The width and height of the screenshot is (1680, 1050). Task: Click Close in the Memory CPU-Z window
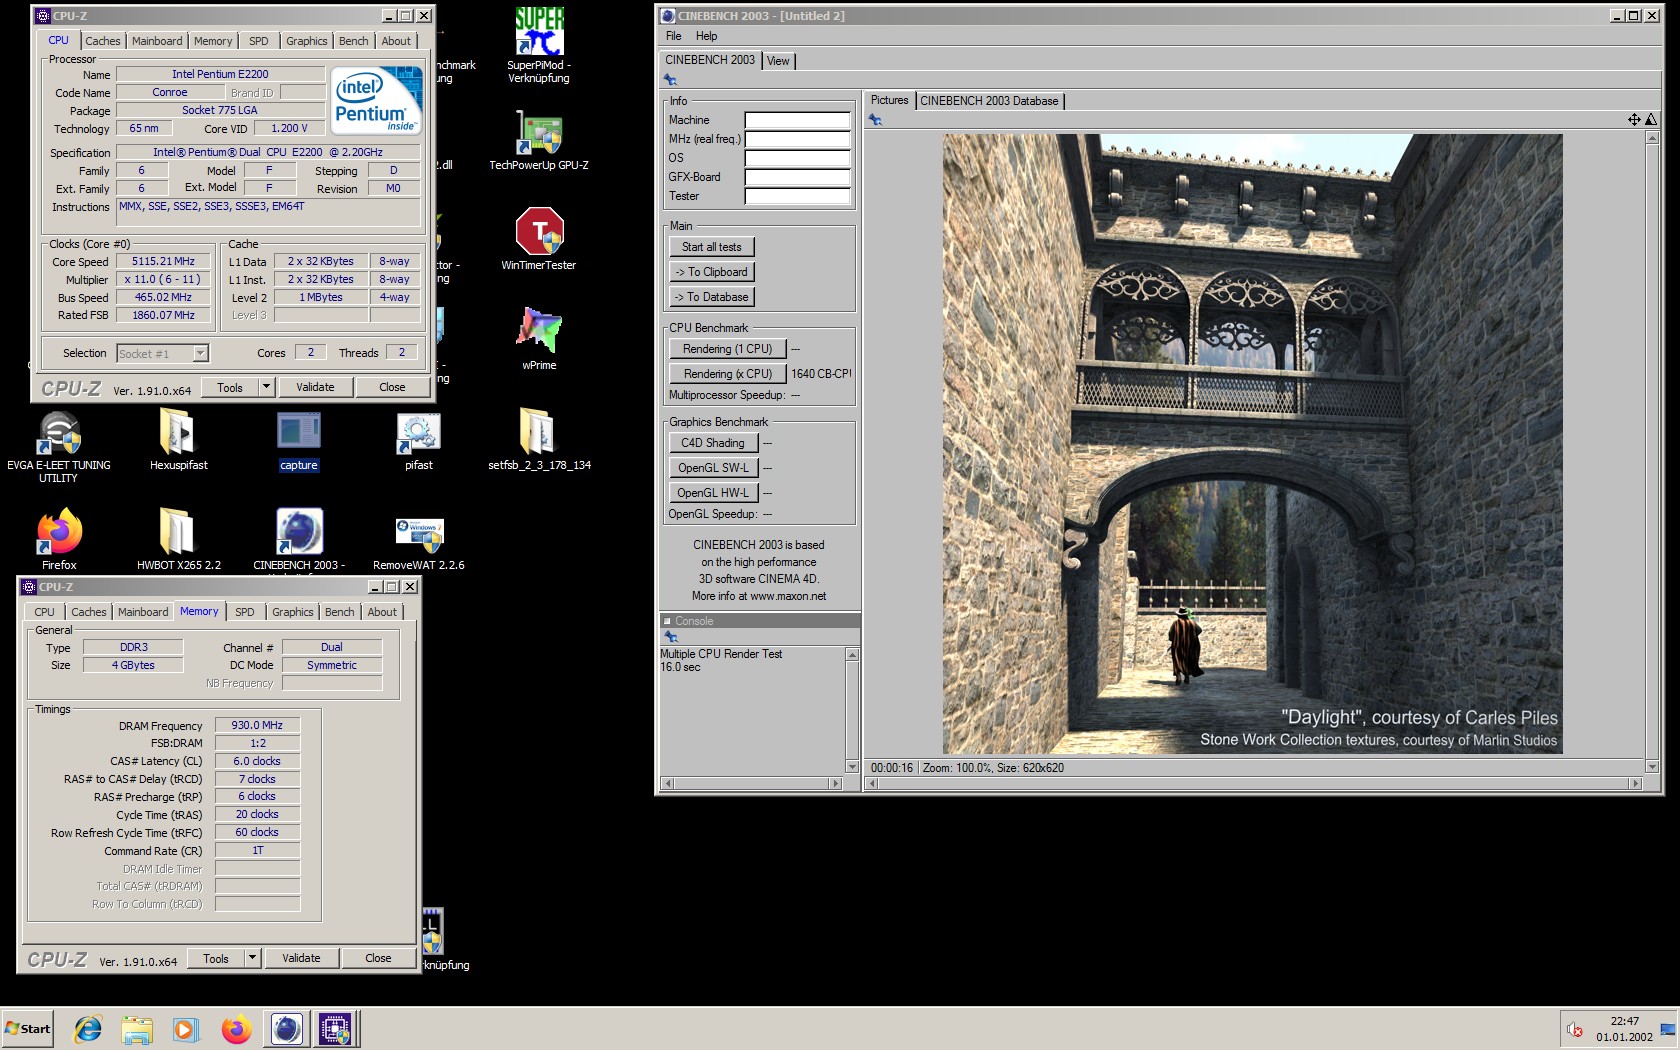click(378, 958)
